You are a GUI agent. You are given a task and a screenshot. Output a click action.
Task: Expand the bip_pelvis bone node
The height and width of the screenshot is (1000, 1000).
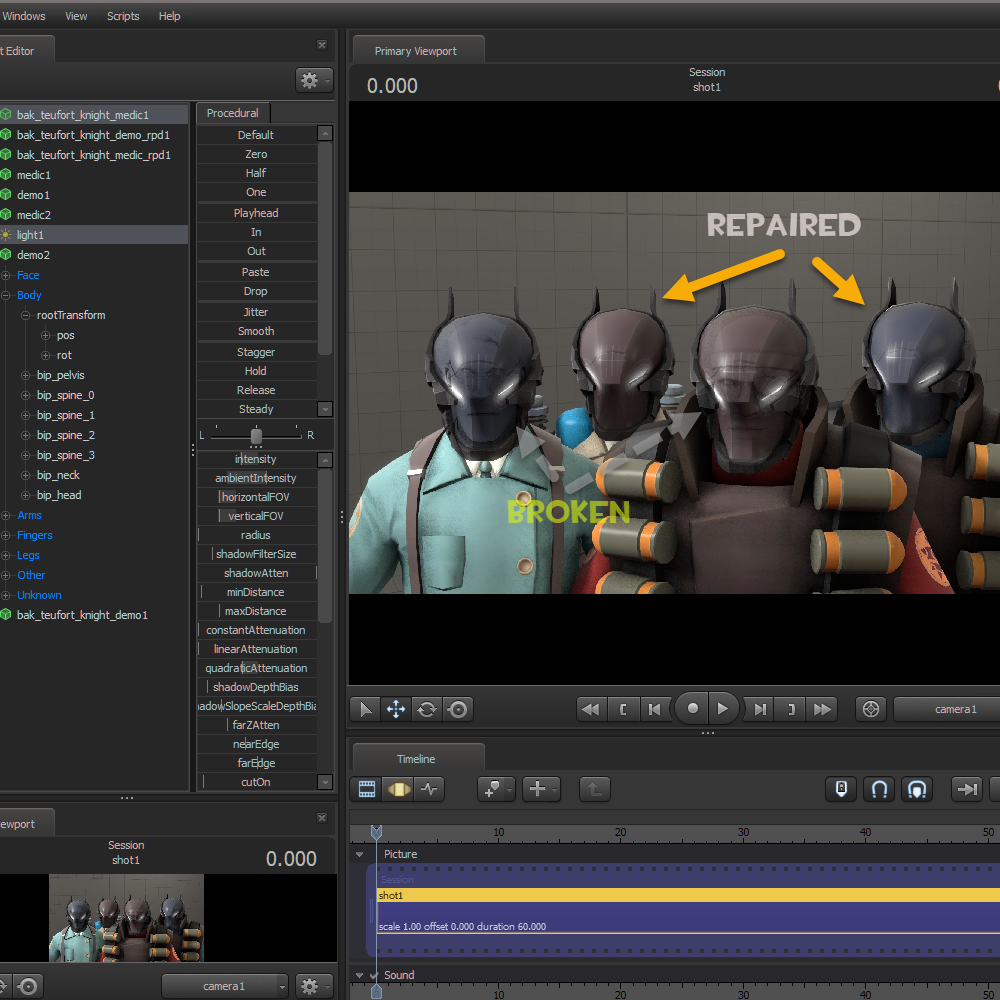point(26,375)
